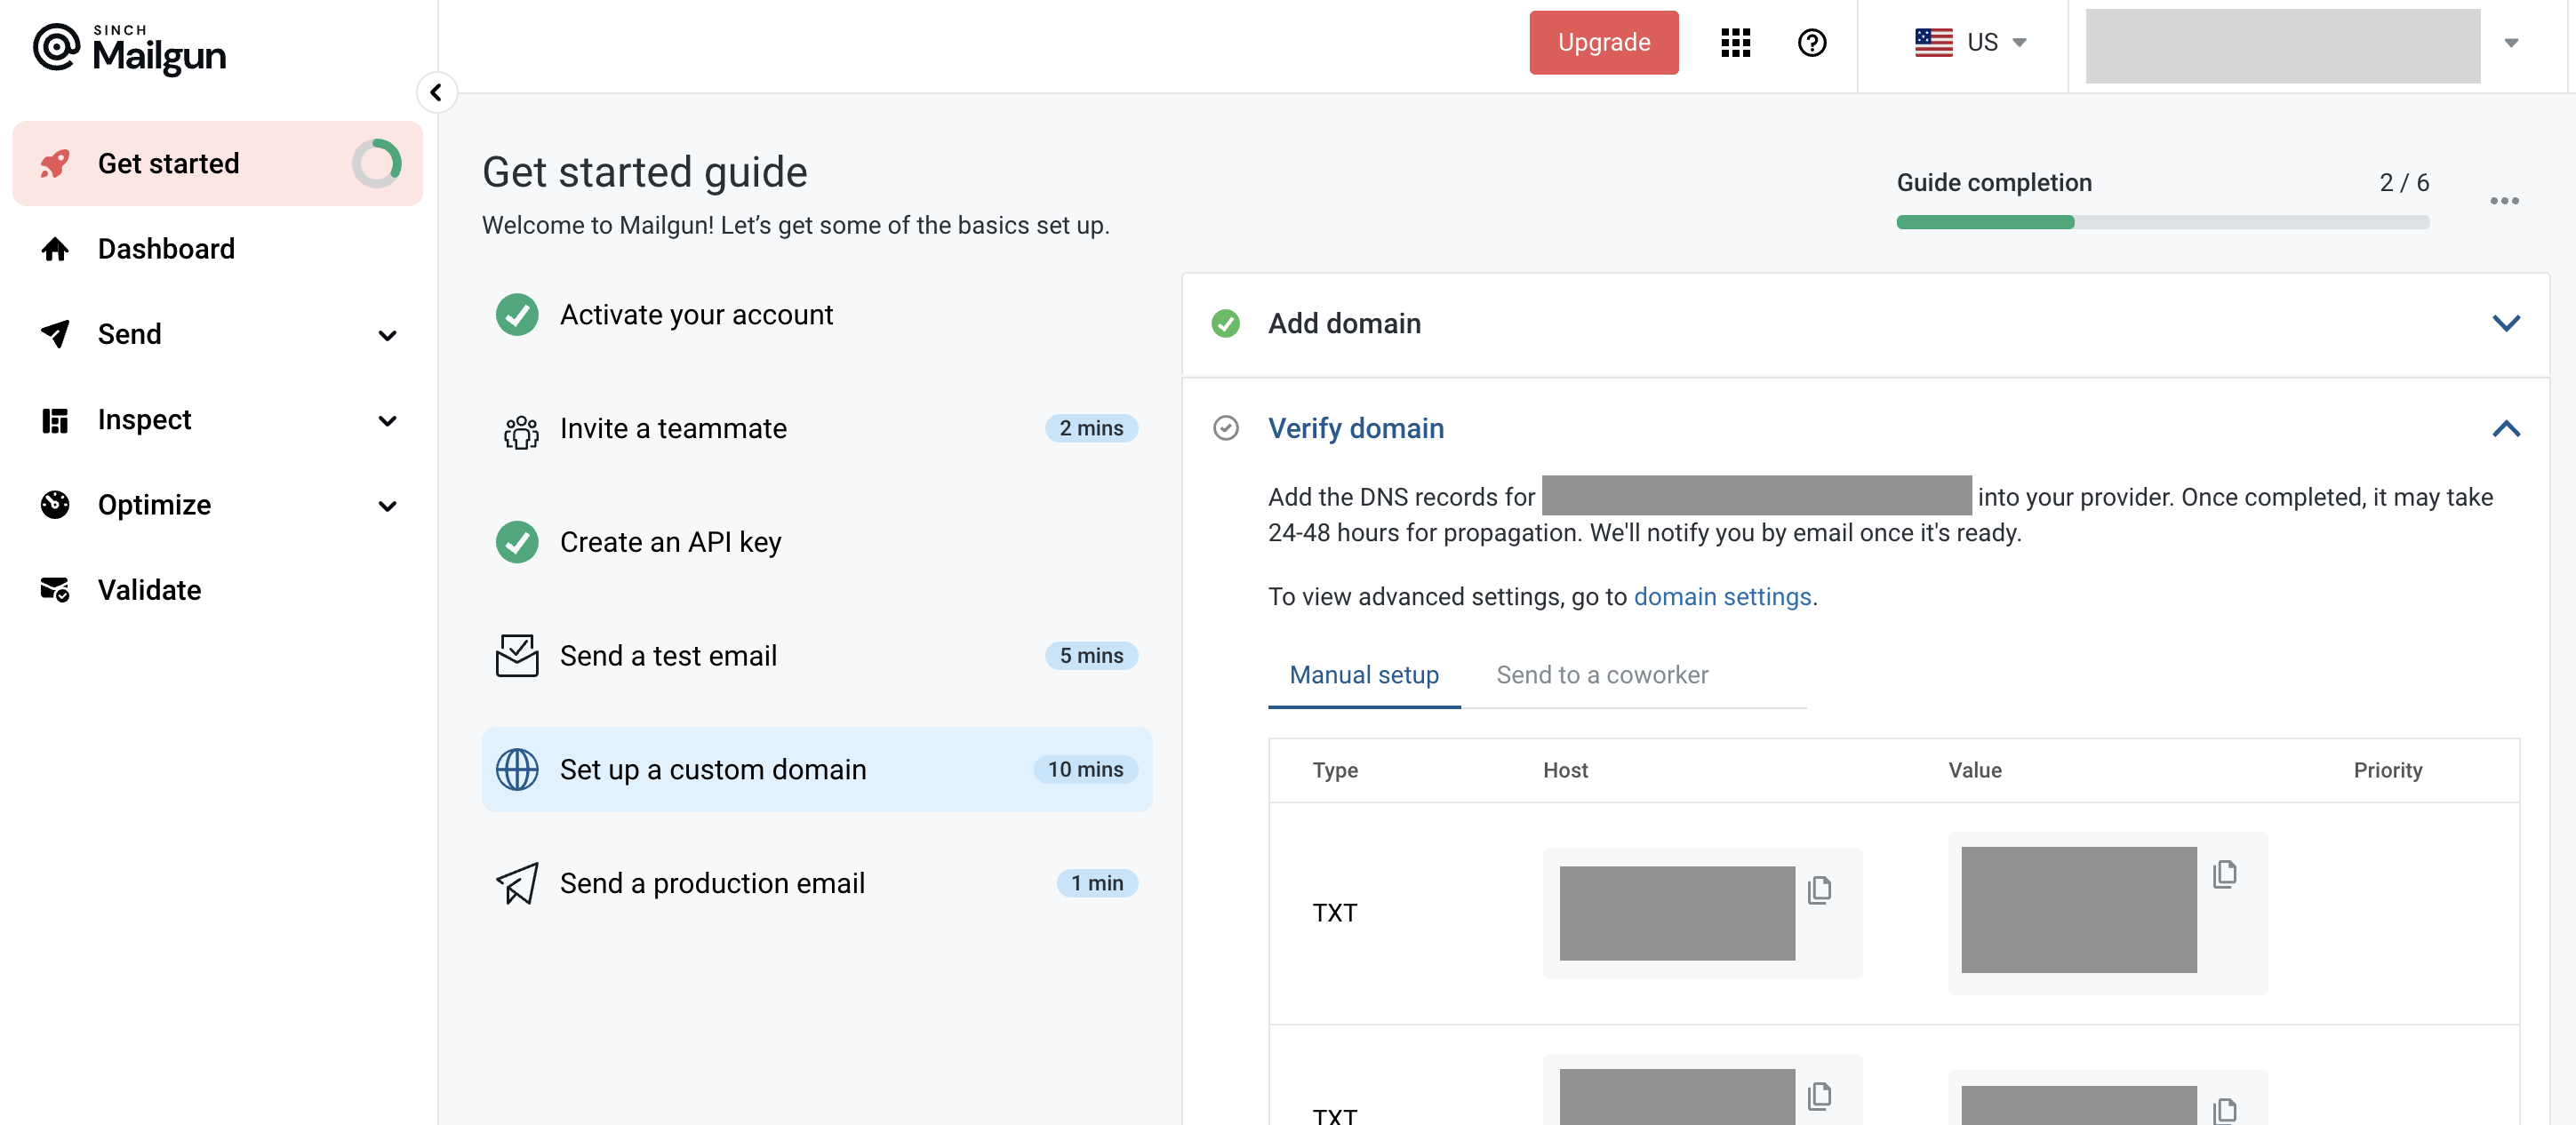Click the green check next to Activate your account
2576x1125 pixels.
[517, 315]
